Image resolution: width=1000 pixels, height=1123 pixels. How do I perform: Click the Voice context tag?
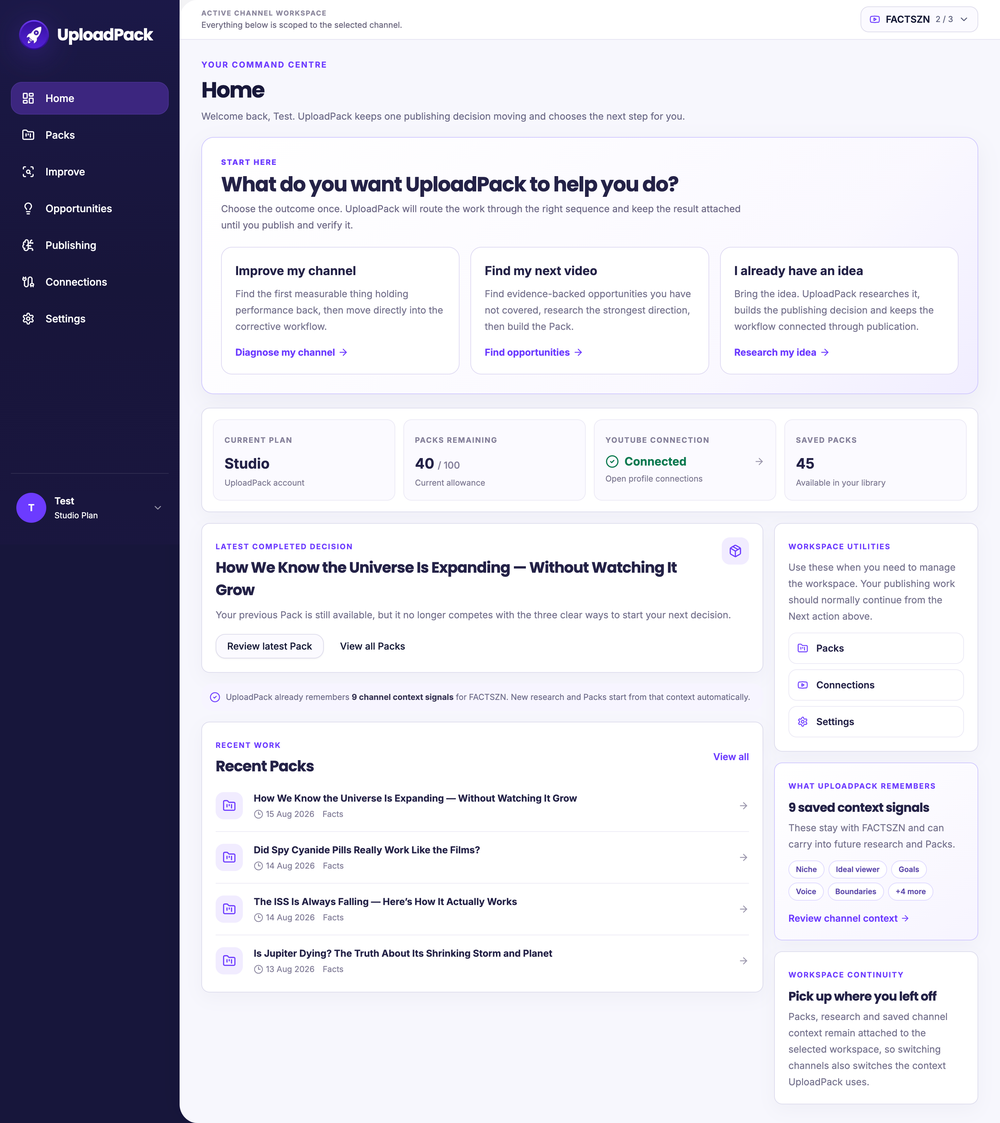click(x=806, y=892)
